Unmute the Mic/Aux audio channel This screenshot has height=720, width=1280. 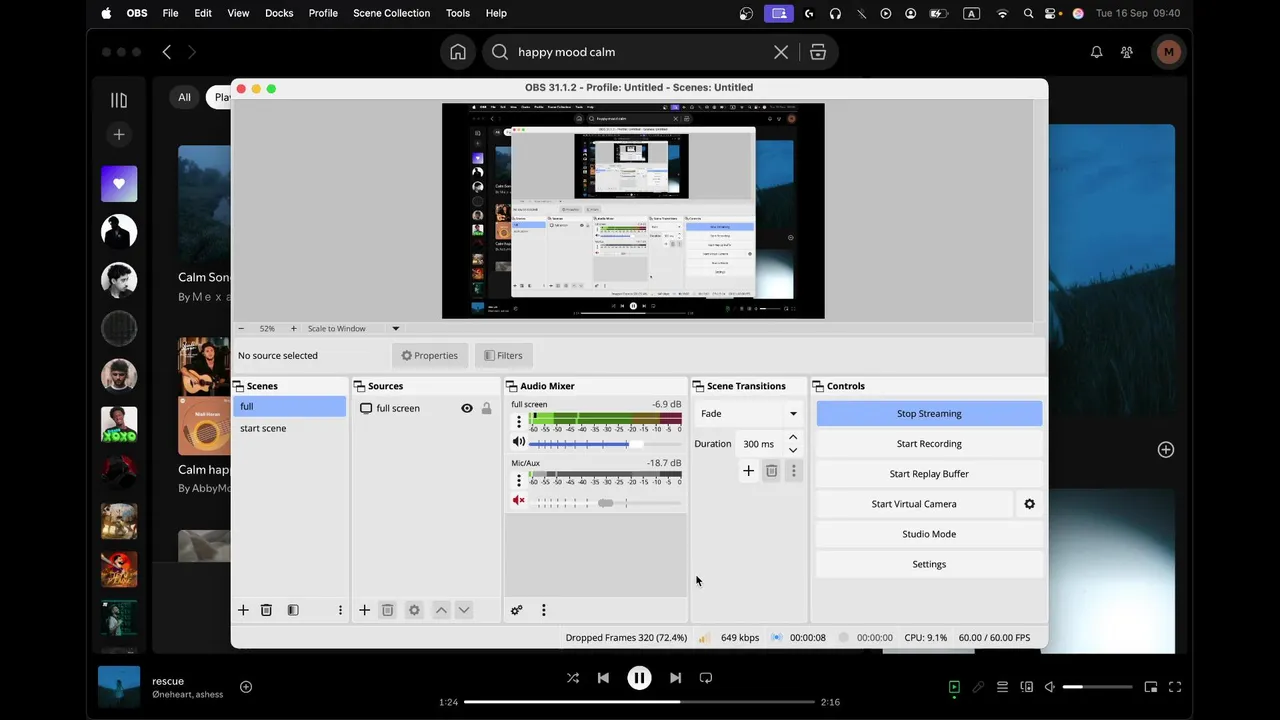pos(519,501)
